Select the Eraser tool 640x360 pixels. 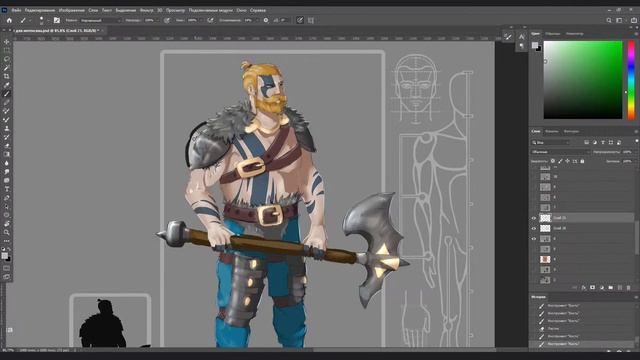click(x=7, y=145)
